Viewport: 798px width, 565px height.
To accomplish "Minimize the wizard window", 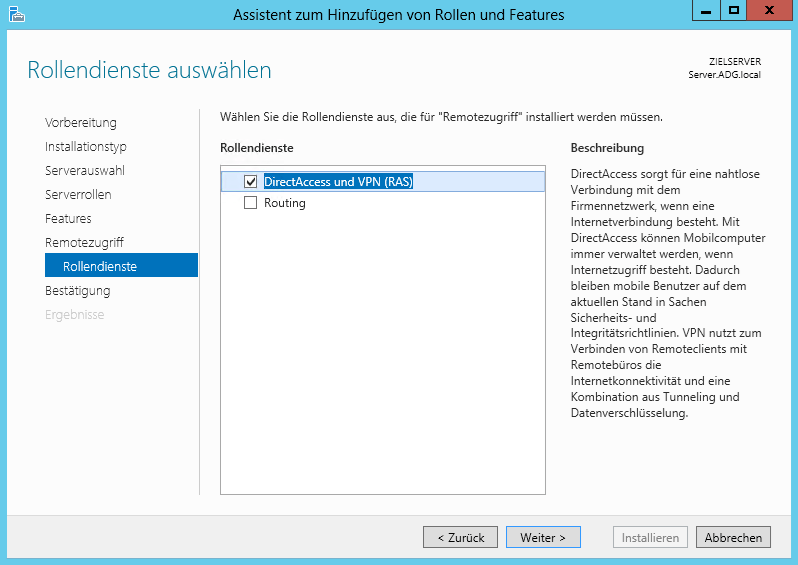I will tap(706, 11).
